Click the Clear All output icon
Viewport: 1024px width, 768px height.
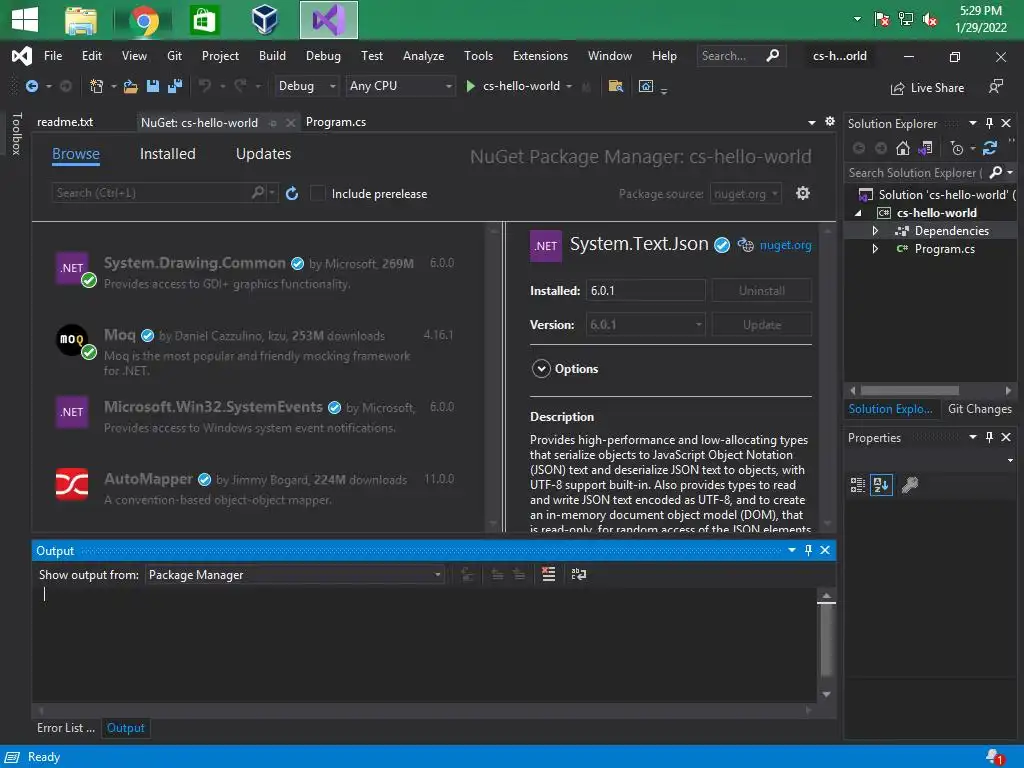549,574
